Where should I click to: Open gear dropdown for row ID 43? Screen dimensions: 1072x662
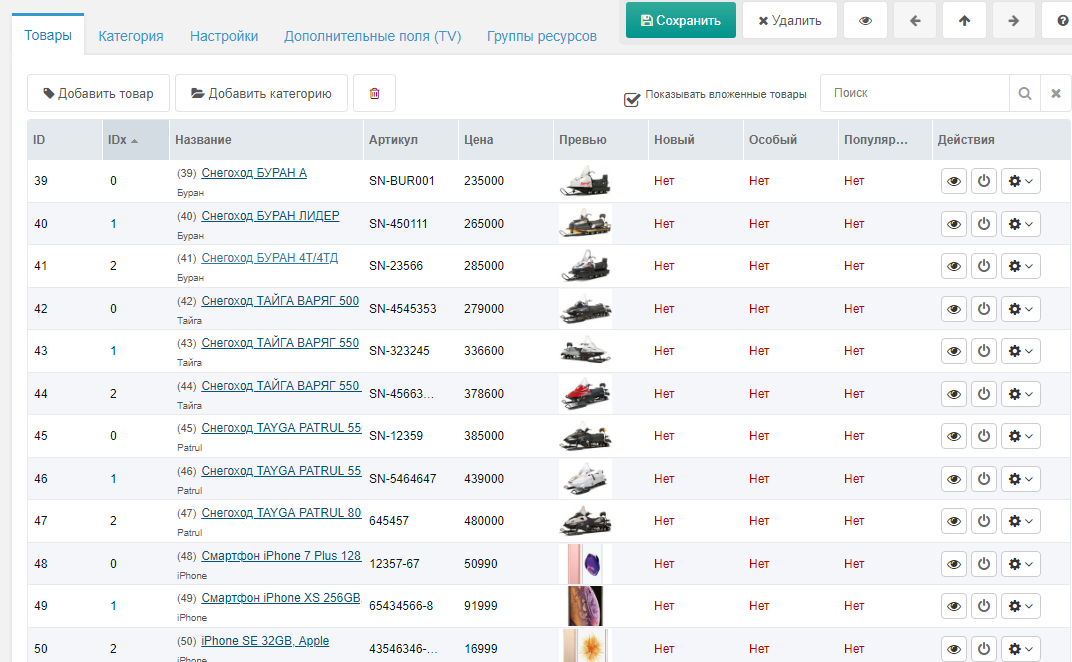click(1021, 352)
